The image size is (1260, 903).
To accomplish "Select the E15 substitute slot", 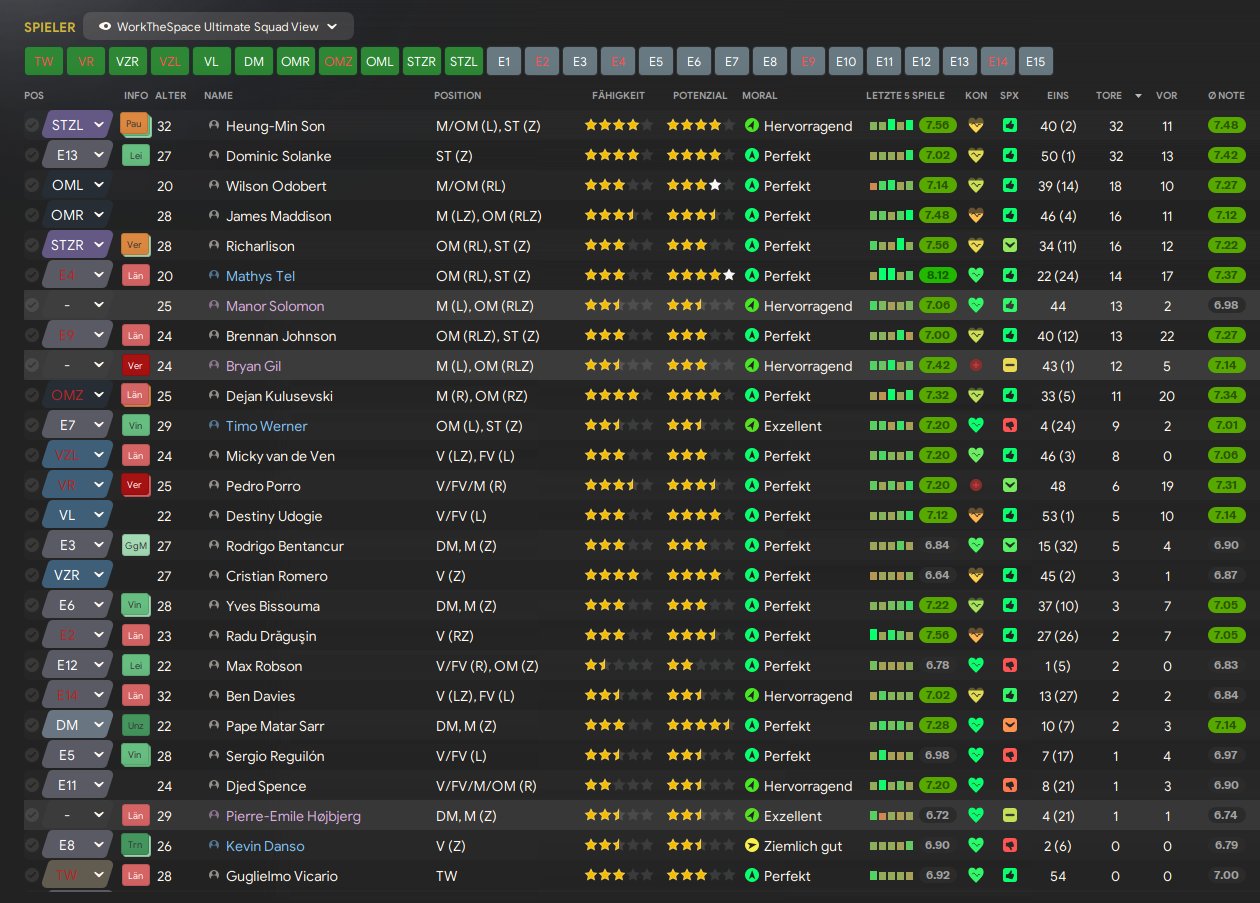I will 1035,61.
